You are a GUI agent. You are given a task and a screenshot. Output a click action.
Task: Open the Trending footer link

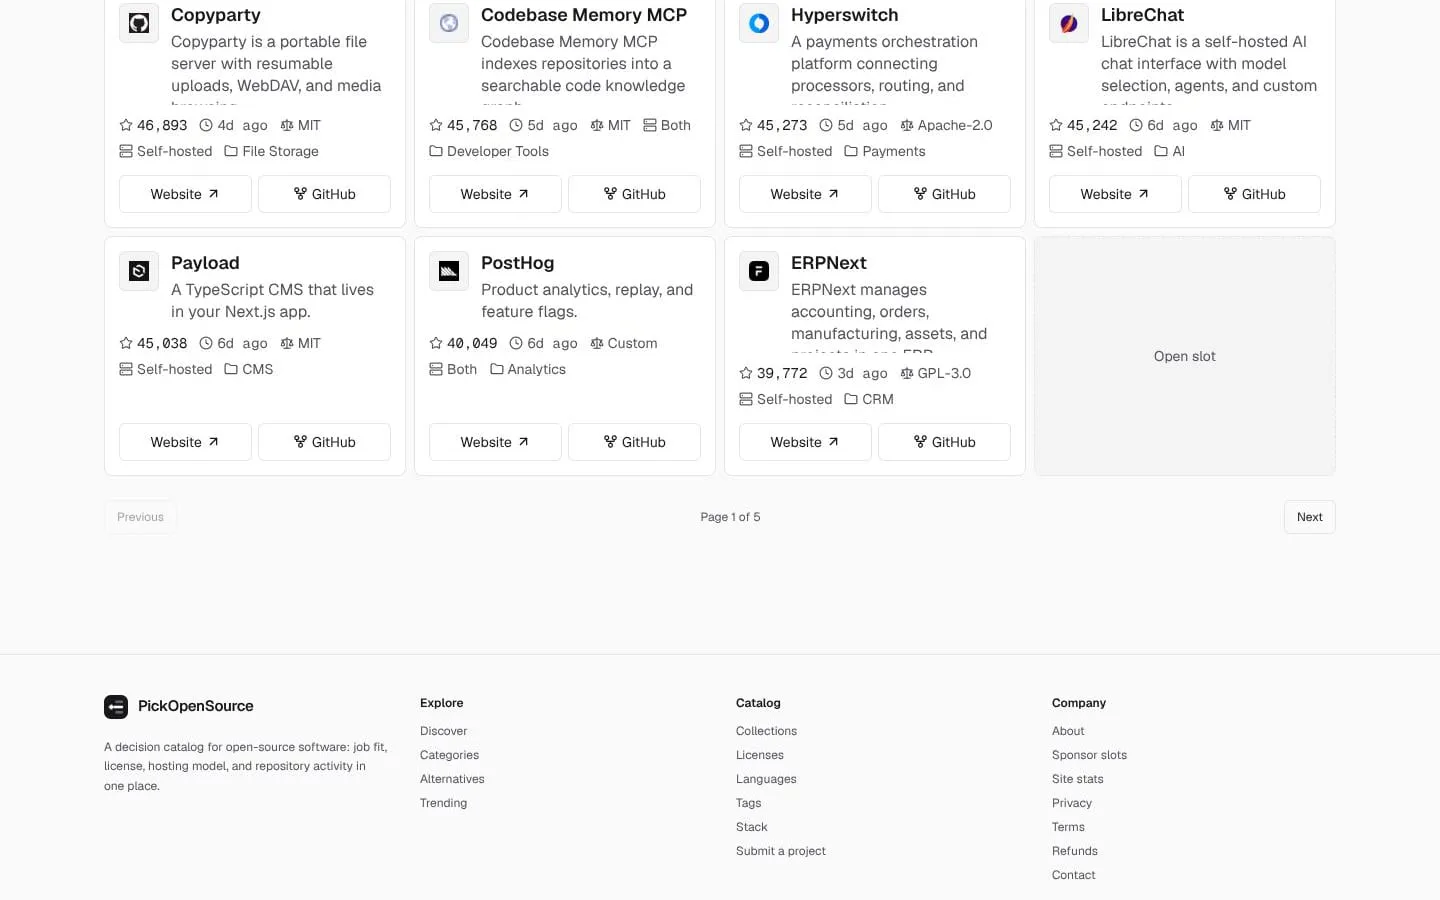tap(443, 803)
